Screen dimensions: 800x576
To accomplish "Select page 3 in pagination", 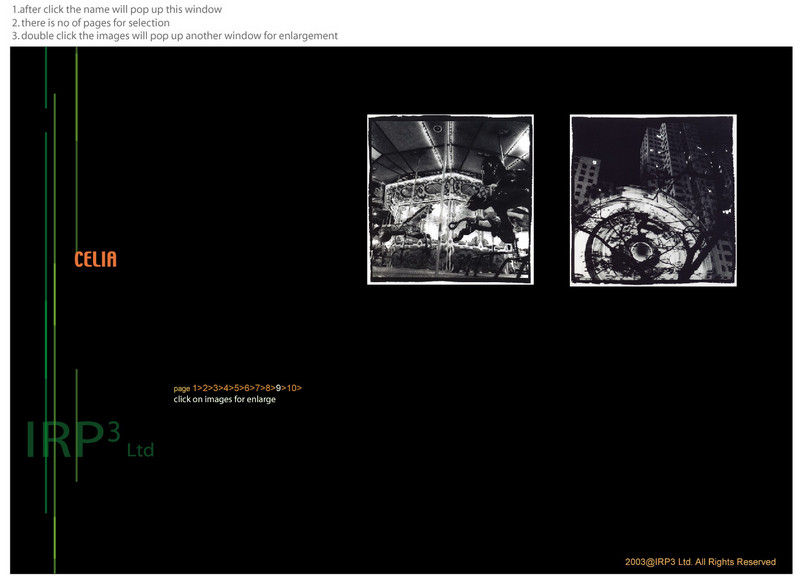I will coord(216,388).
